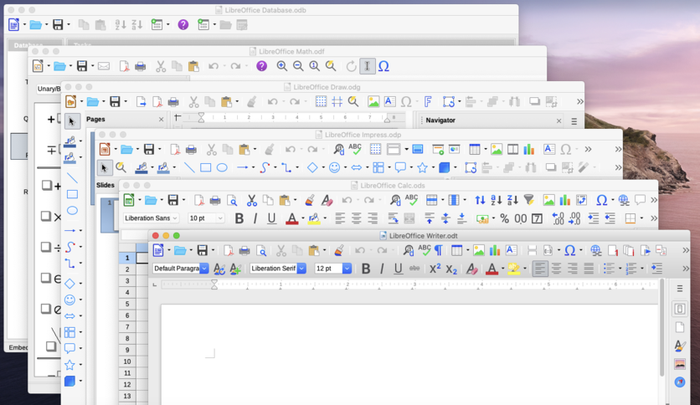Open Liberation Sans font dropdown in Calc
The image size is (700, 405).
pos(175,218)
